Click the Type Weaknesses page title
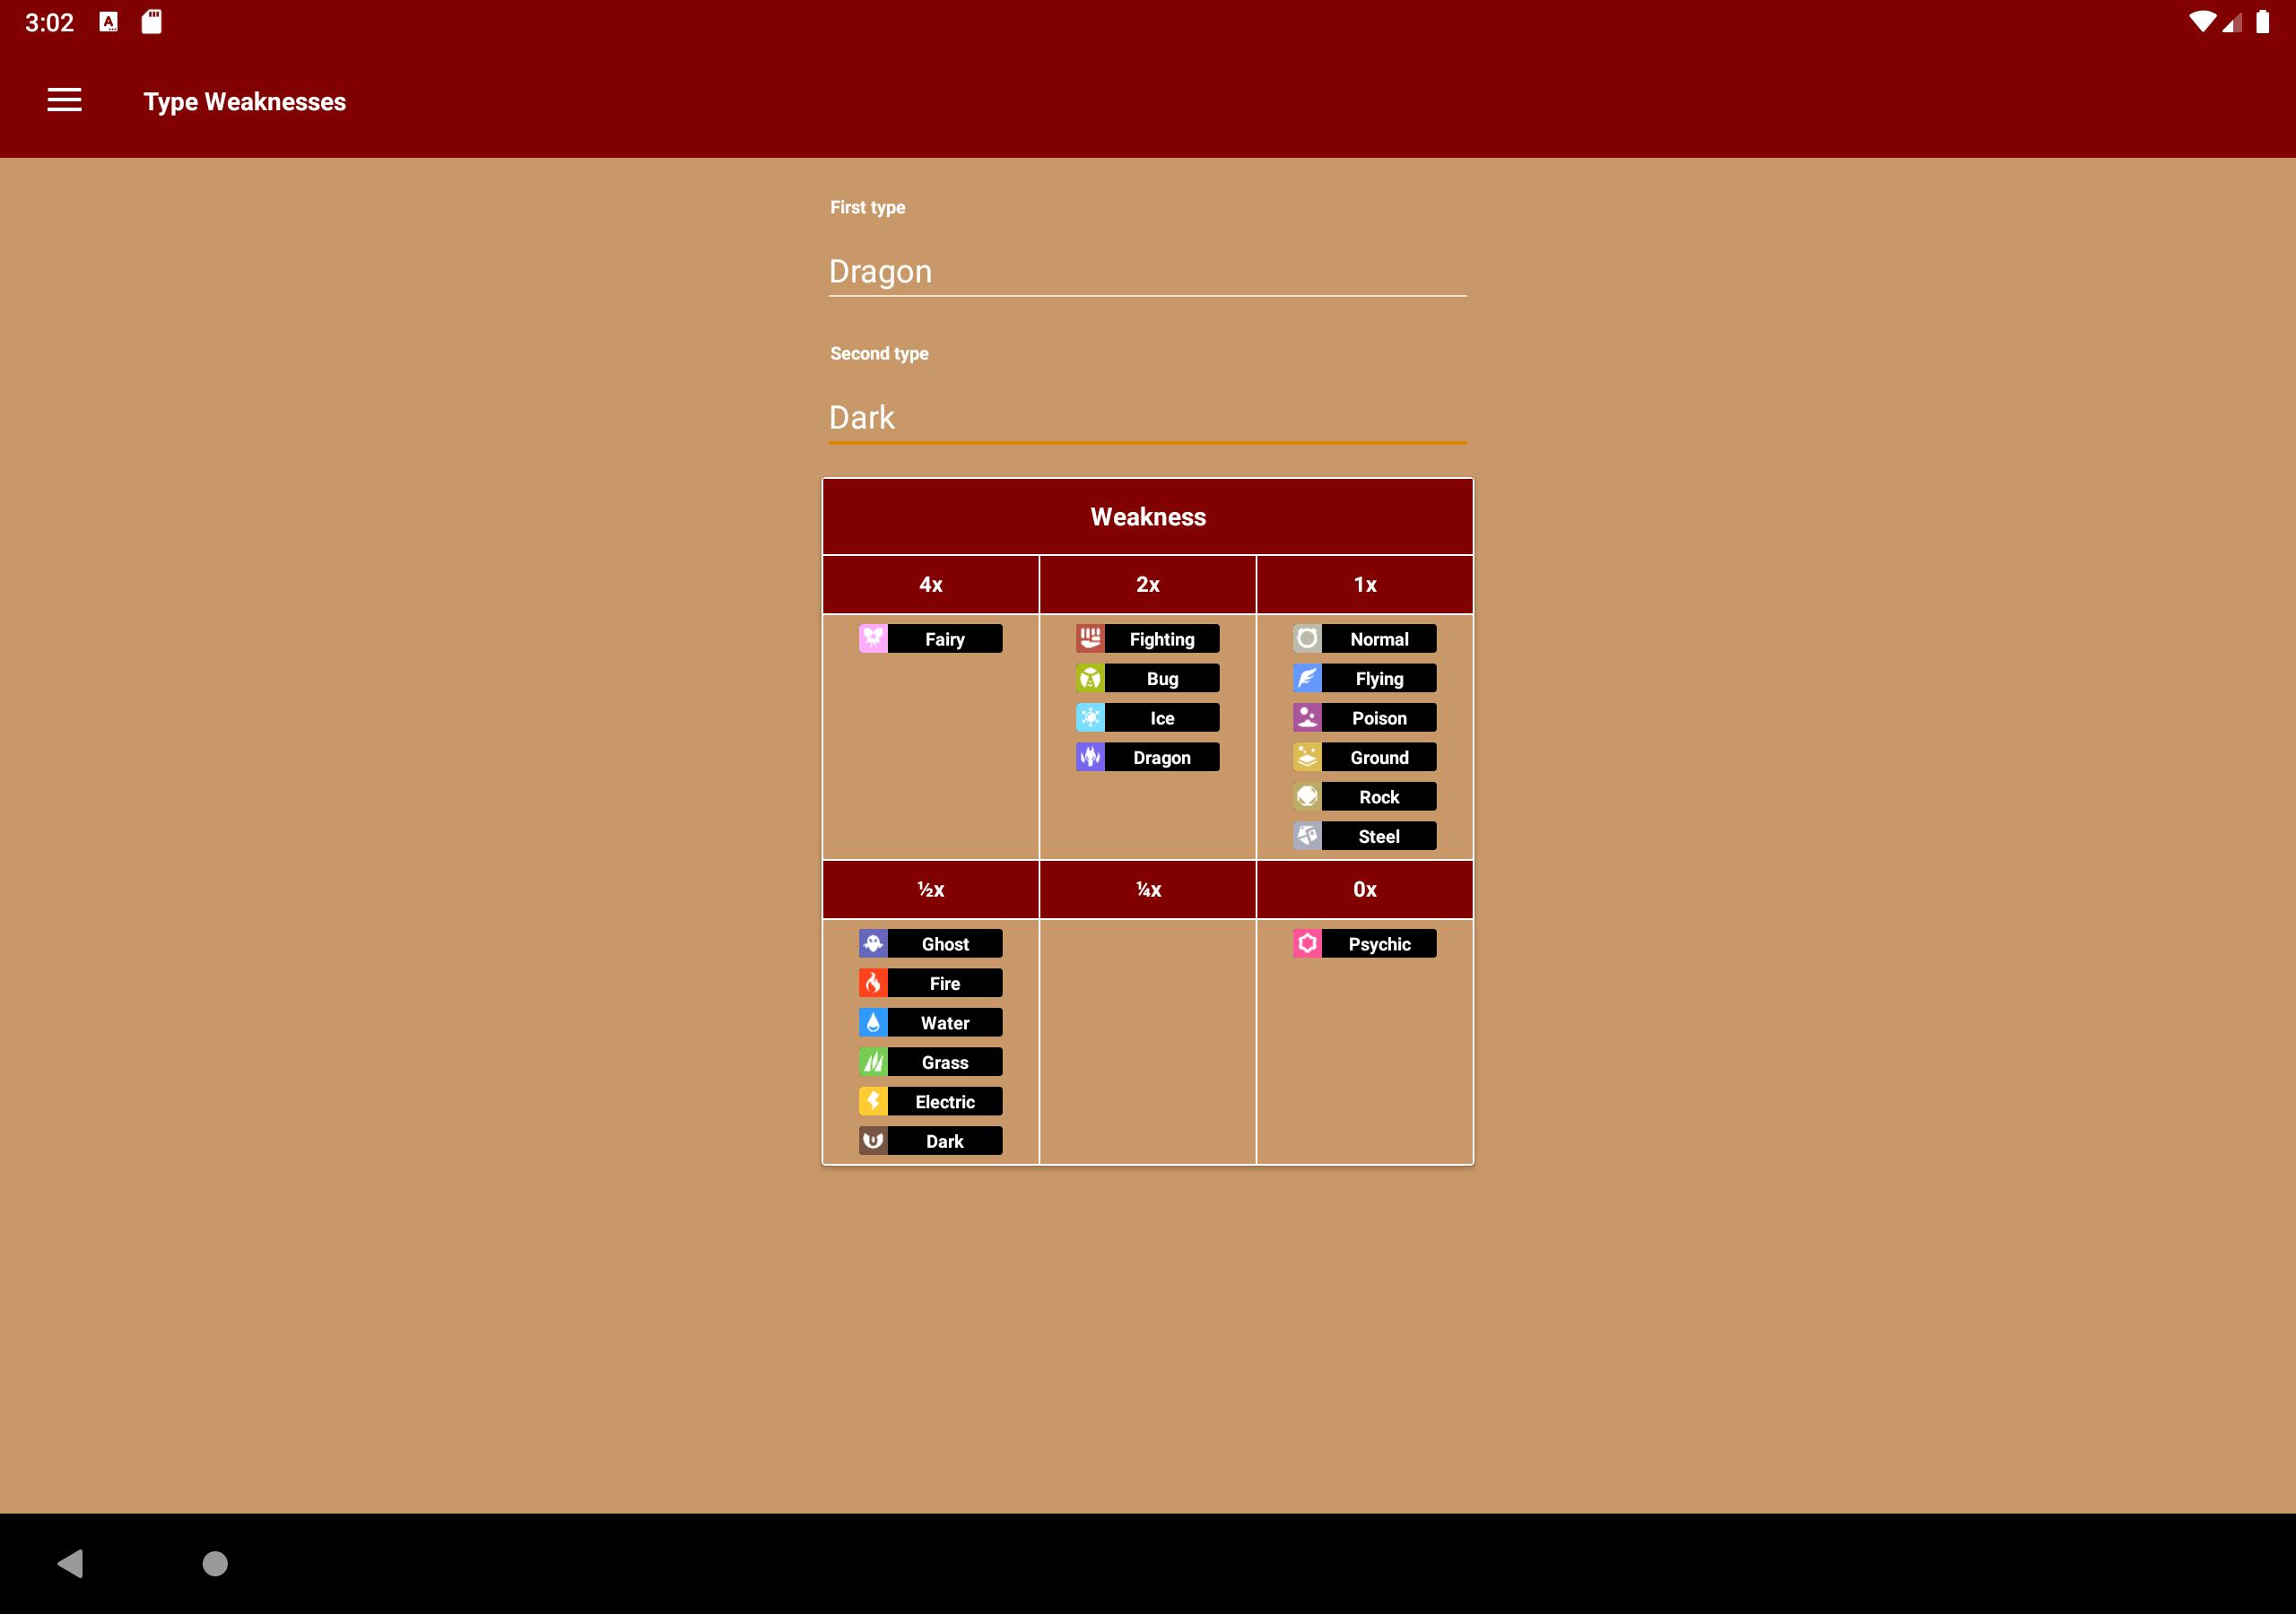2296x1614 pixels. (245, 102)
